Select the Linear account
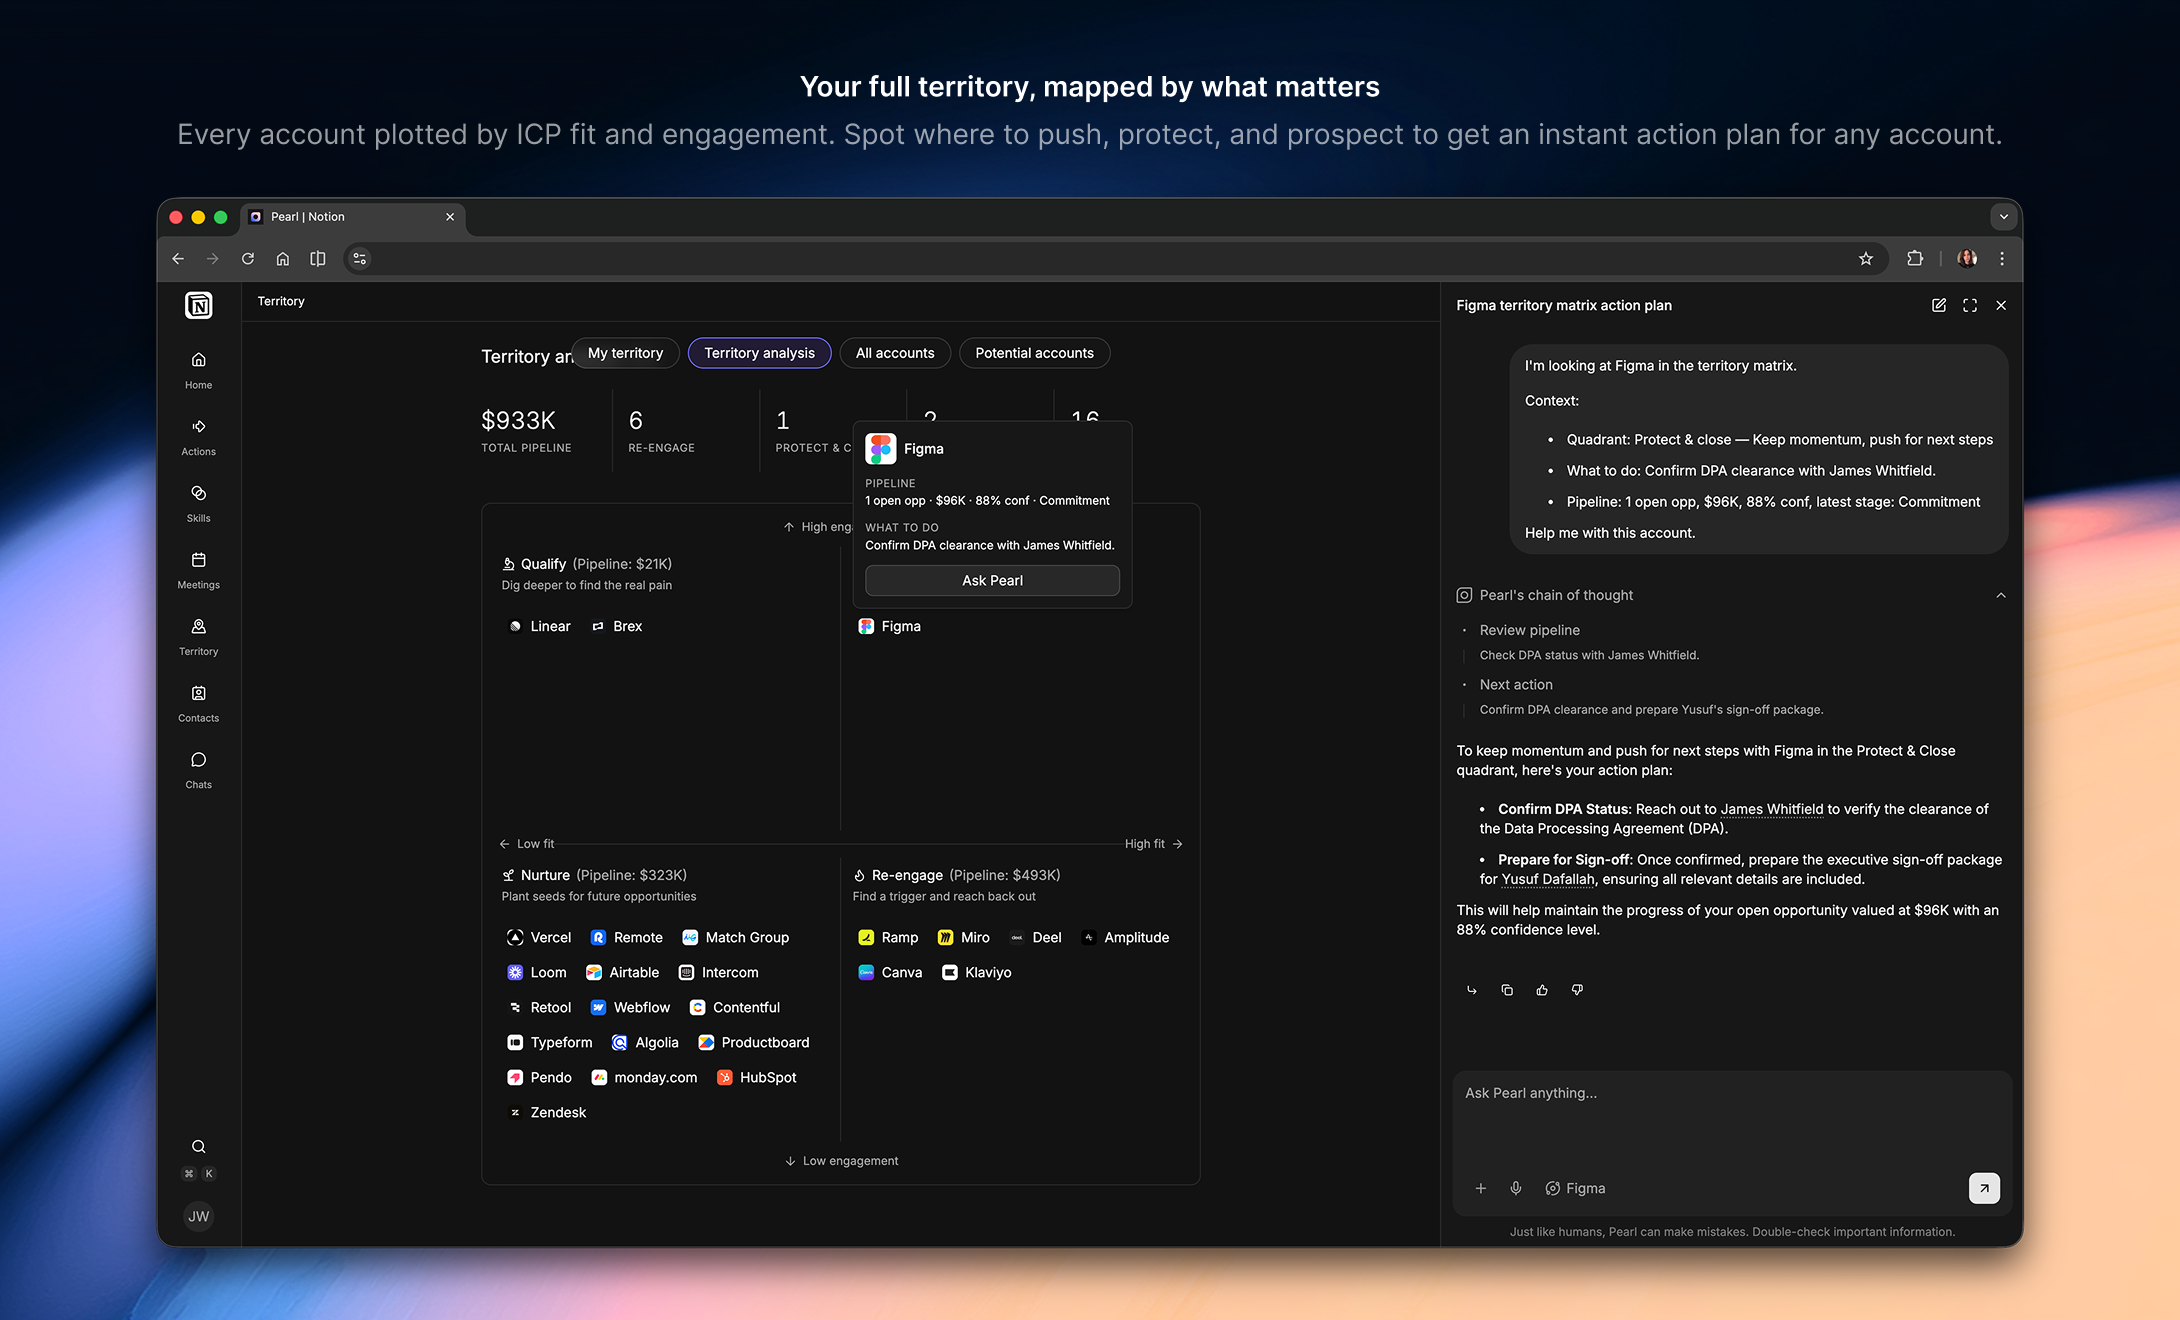2180x1320 pixels. click(540, 626)
